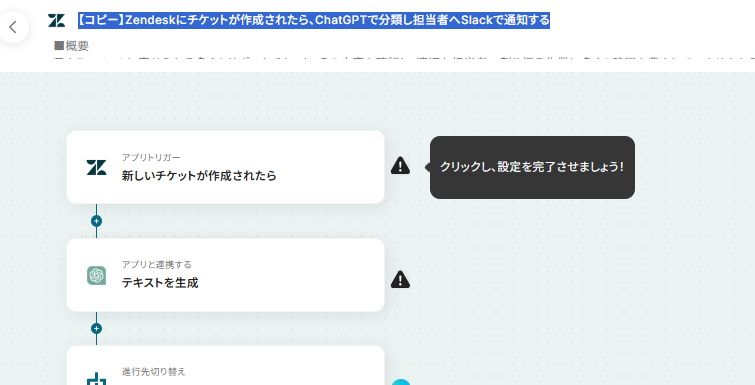This screenshot has width=755, height=385.
Task: Click the 進行先切り替え label text
Action: click(x=154, y=372)
